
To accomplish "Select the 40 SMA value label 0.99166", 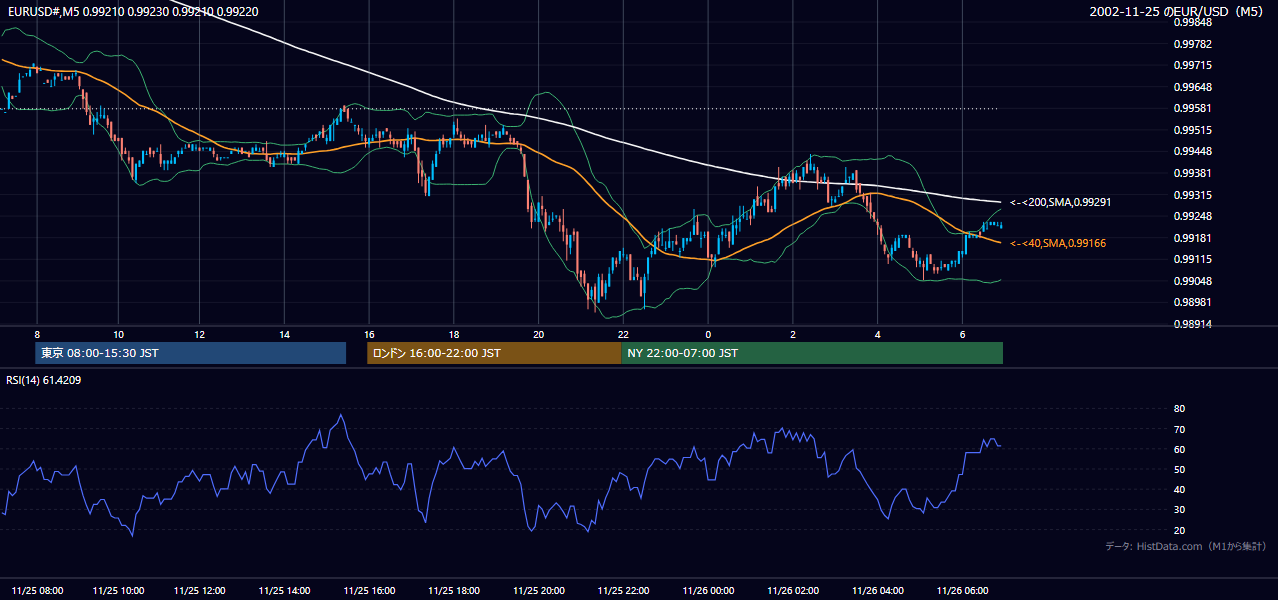I will pyautogui.click(x=1058, y=243).
